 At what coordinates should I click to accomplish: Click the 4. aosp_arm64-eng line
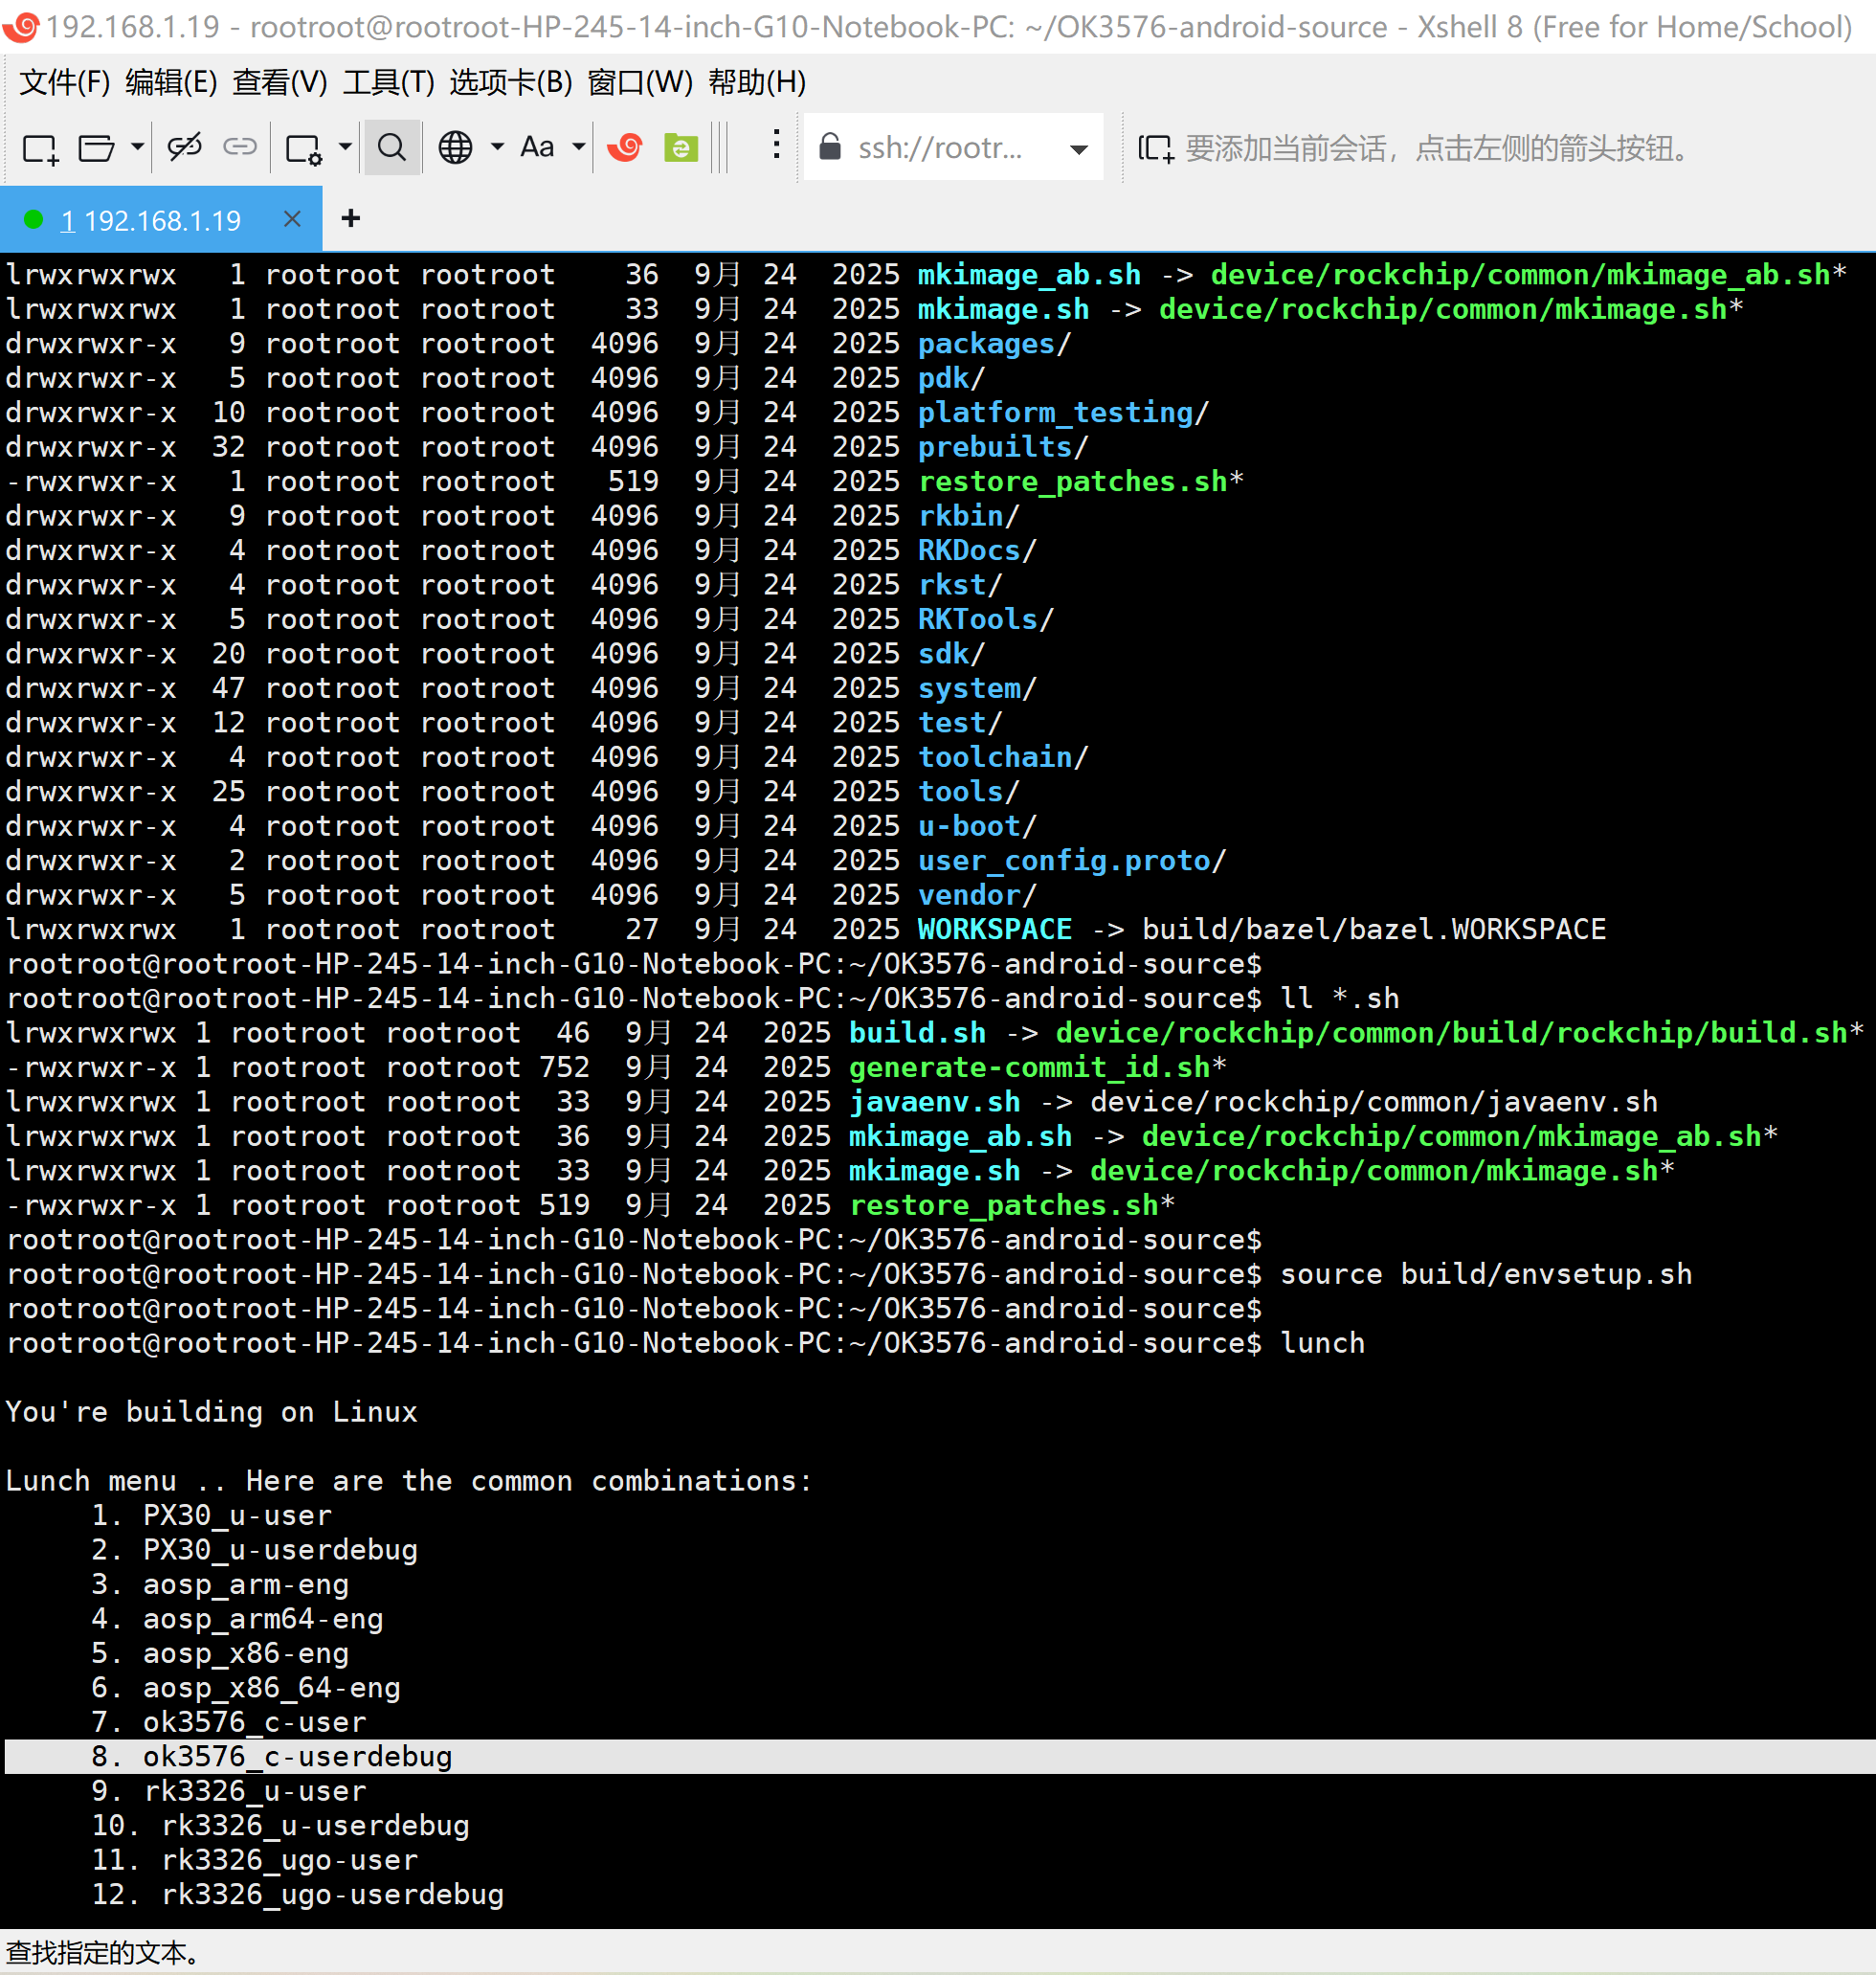coord(238,1619)
